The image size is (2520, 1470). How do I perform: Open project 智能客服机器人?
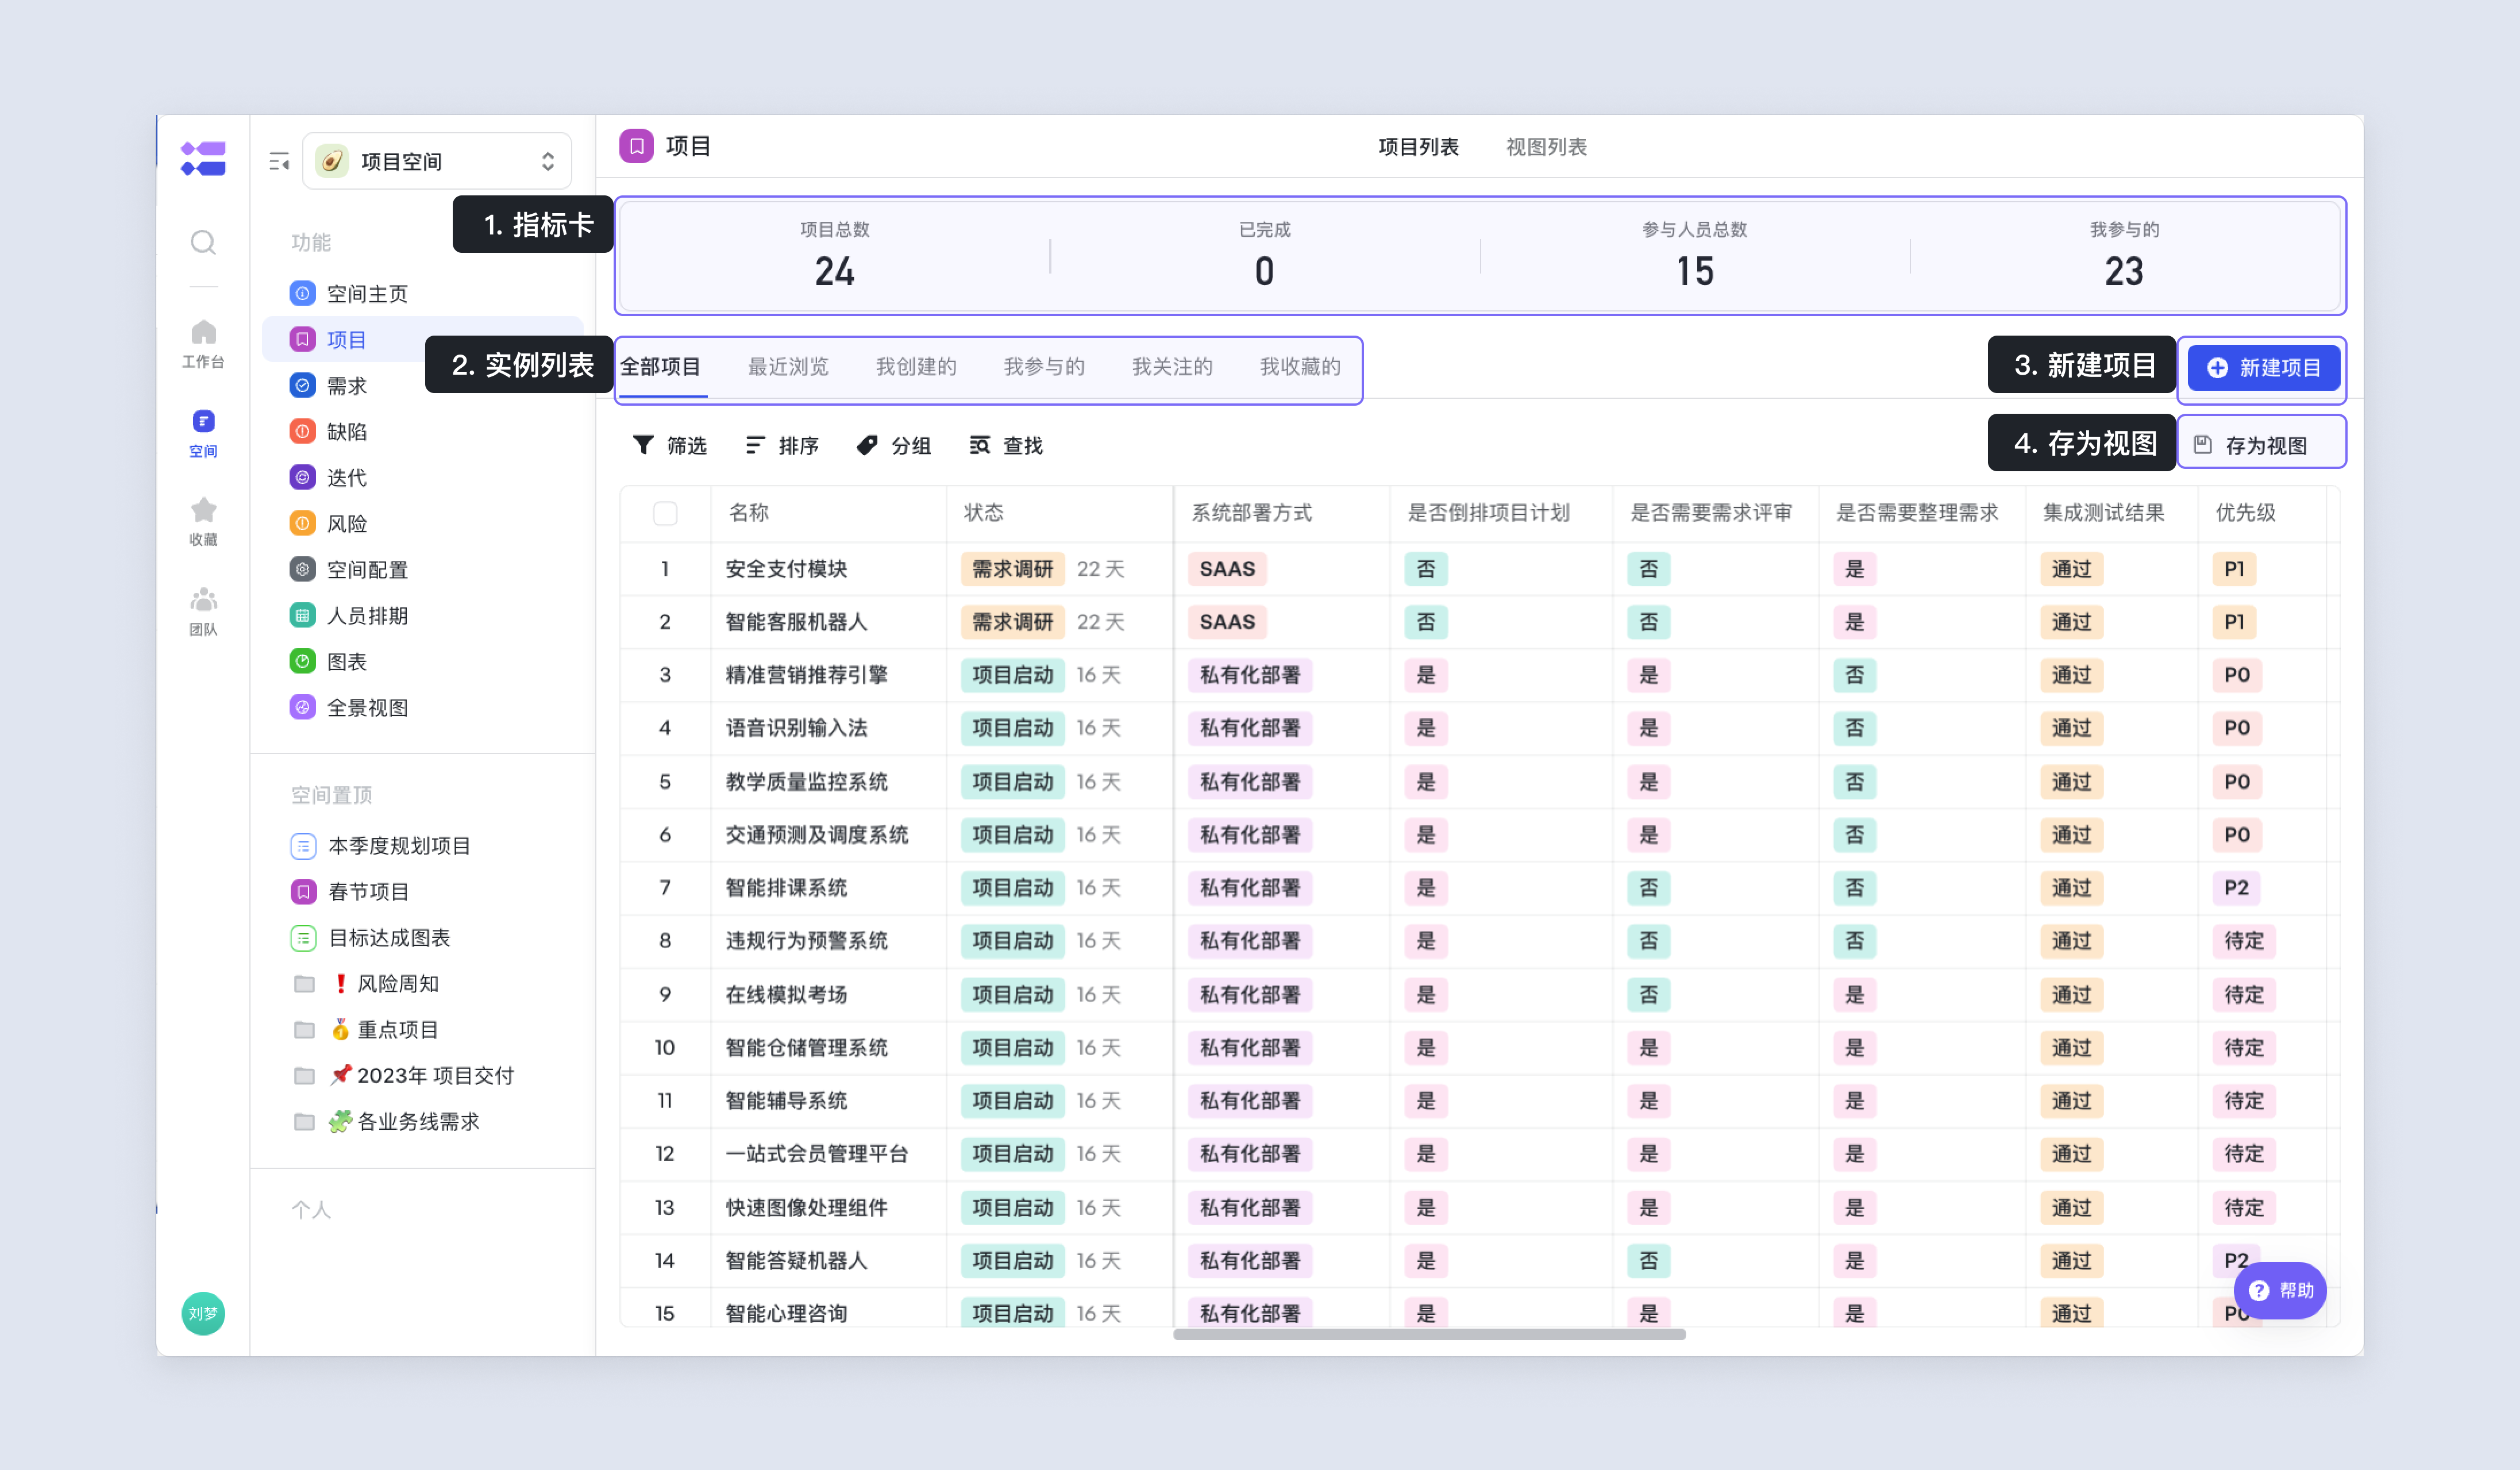[x=796, y=622]
